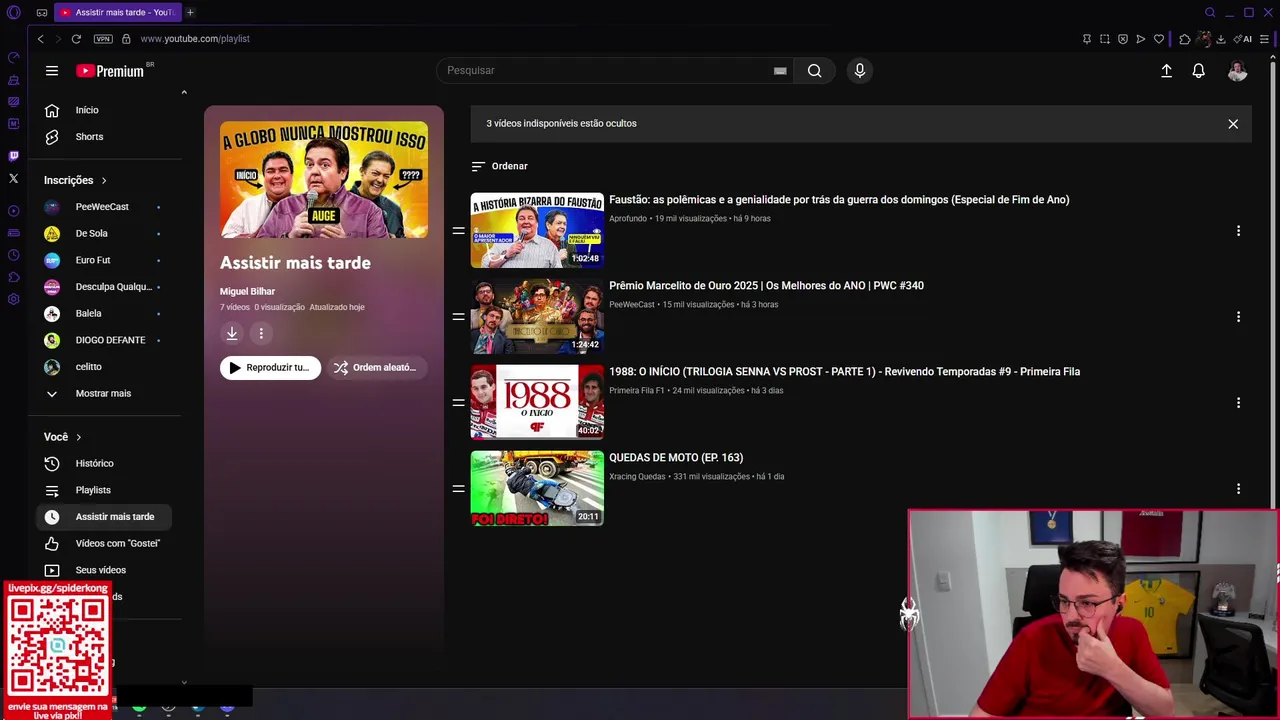Open Início in the sidebar
The image size is (1280, 720).
click(103, 110)
